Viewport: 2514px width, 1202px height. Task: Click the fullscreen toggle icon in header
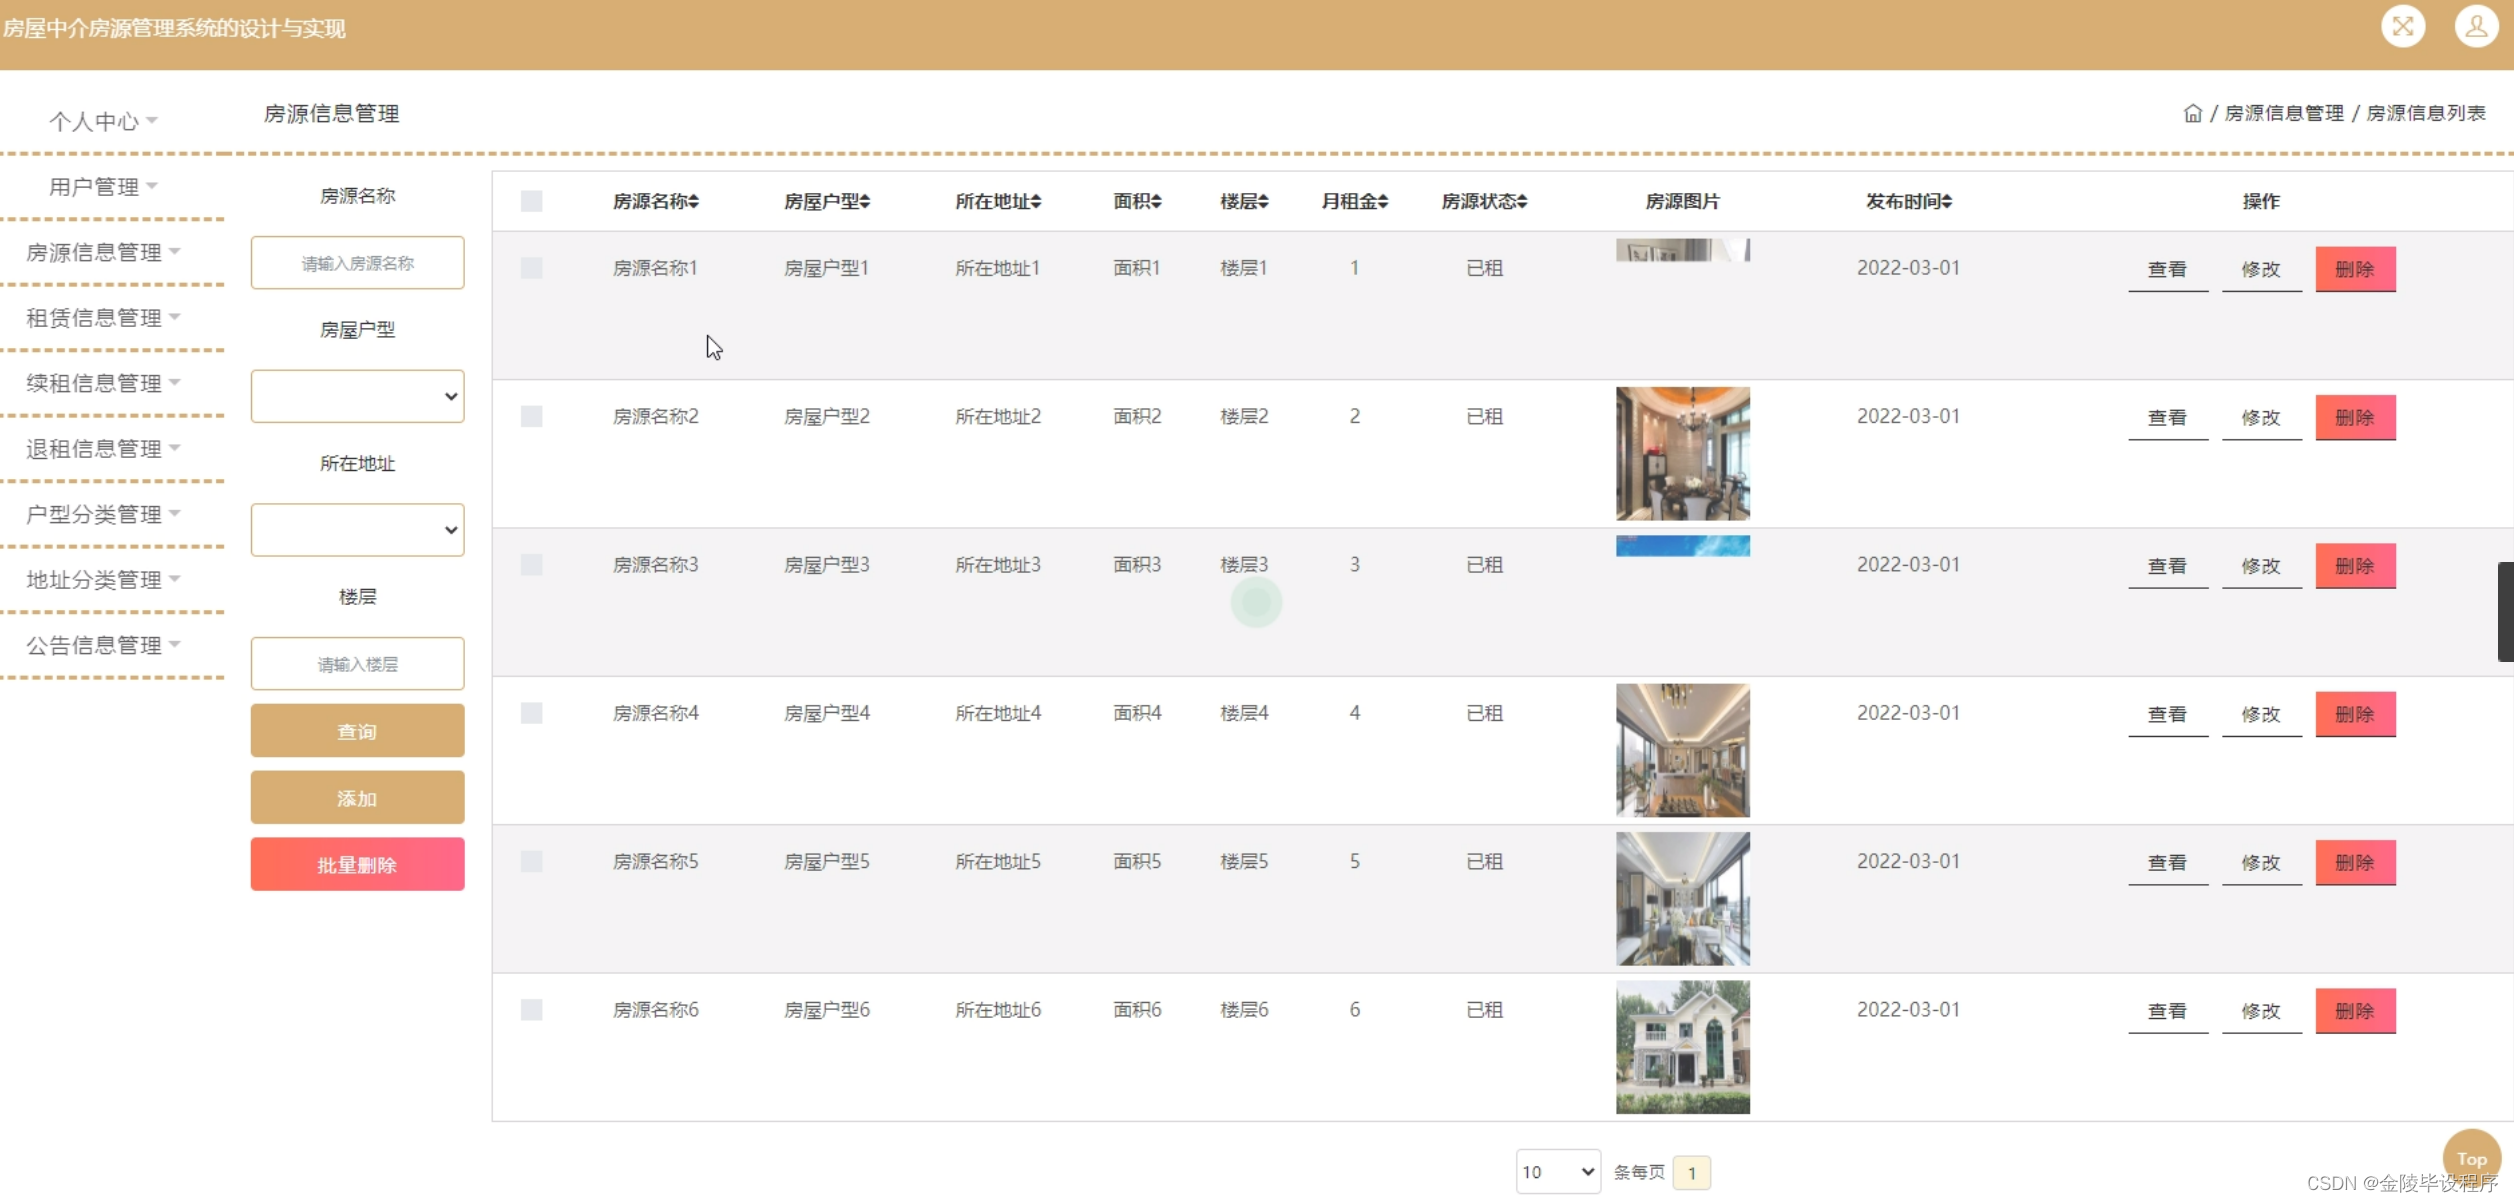coord(2403,26)
